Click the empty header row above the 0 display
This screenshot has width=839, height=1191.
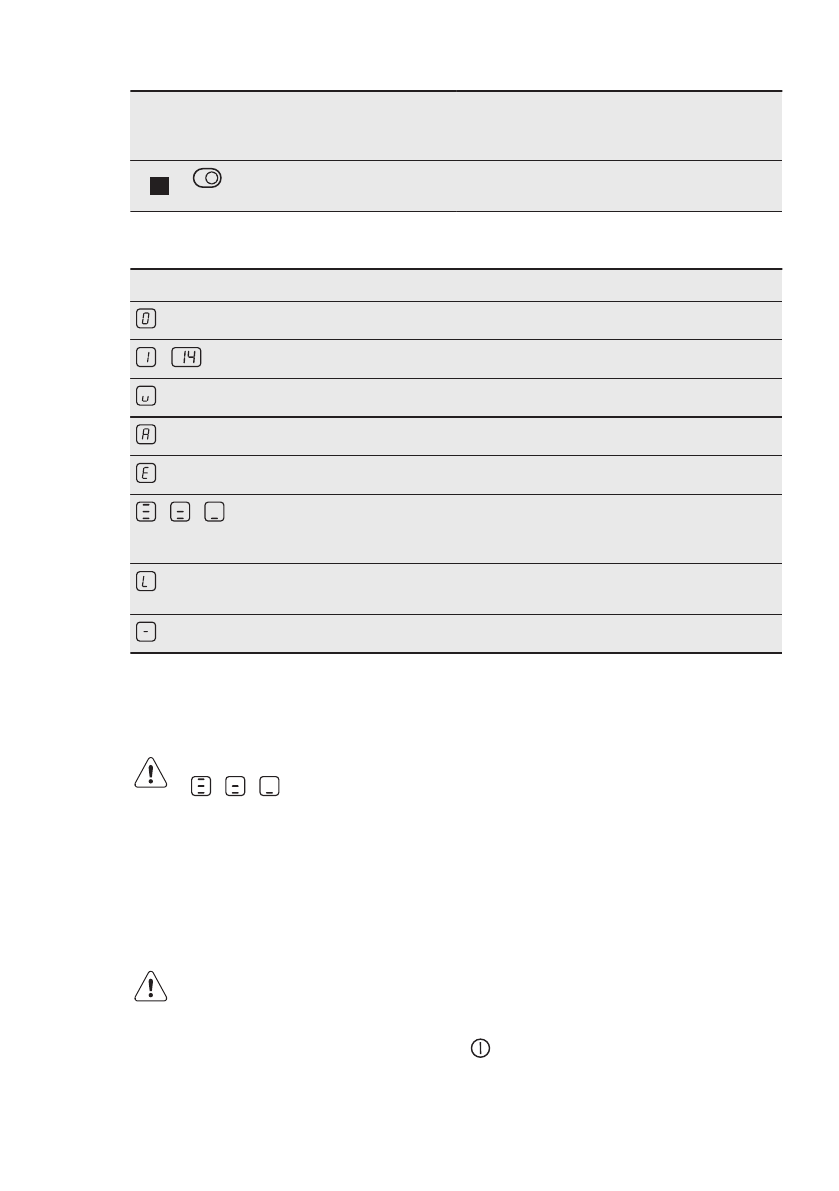pyautogui.click(x=455, y=285)
